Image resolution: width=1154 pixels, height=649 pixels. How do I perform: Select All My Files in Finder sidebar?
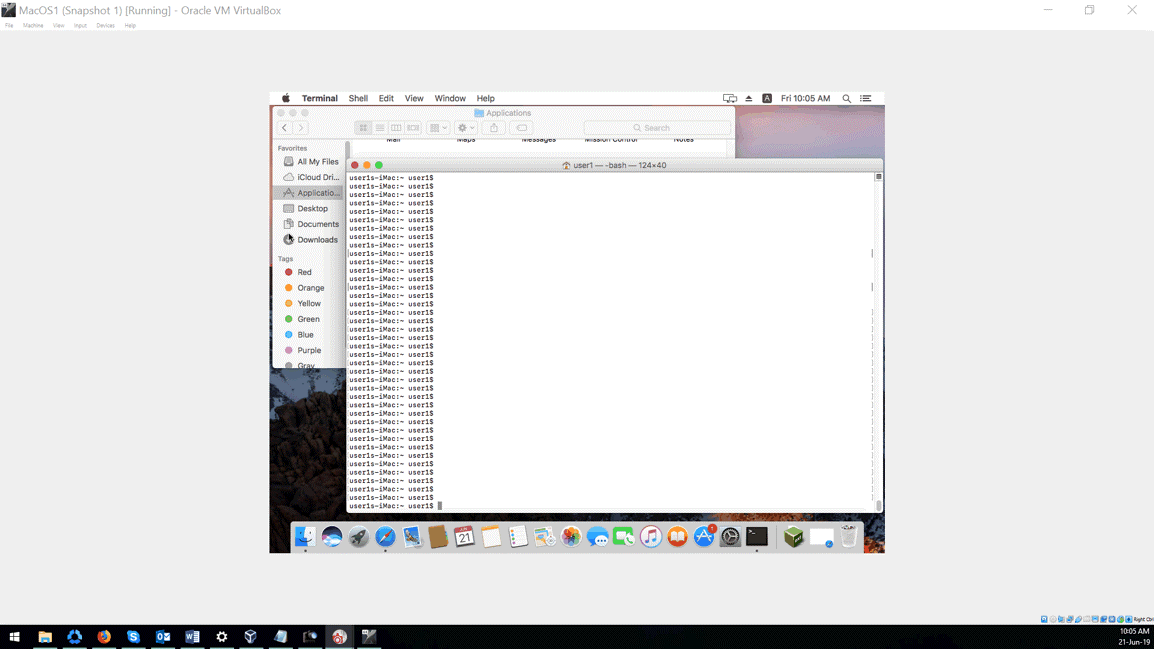310,162
